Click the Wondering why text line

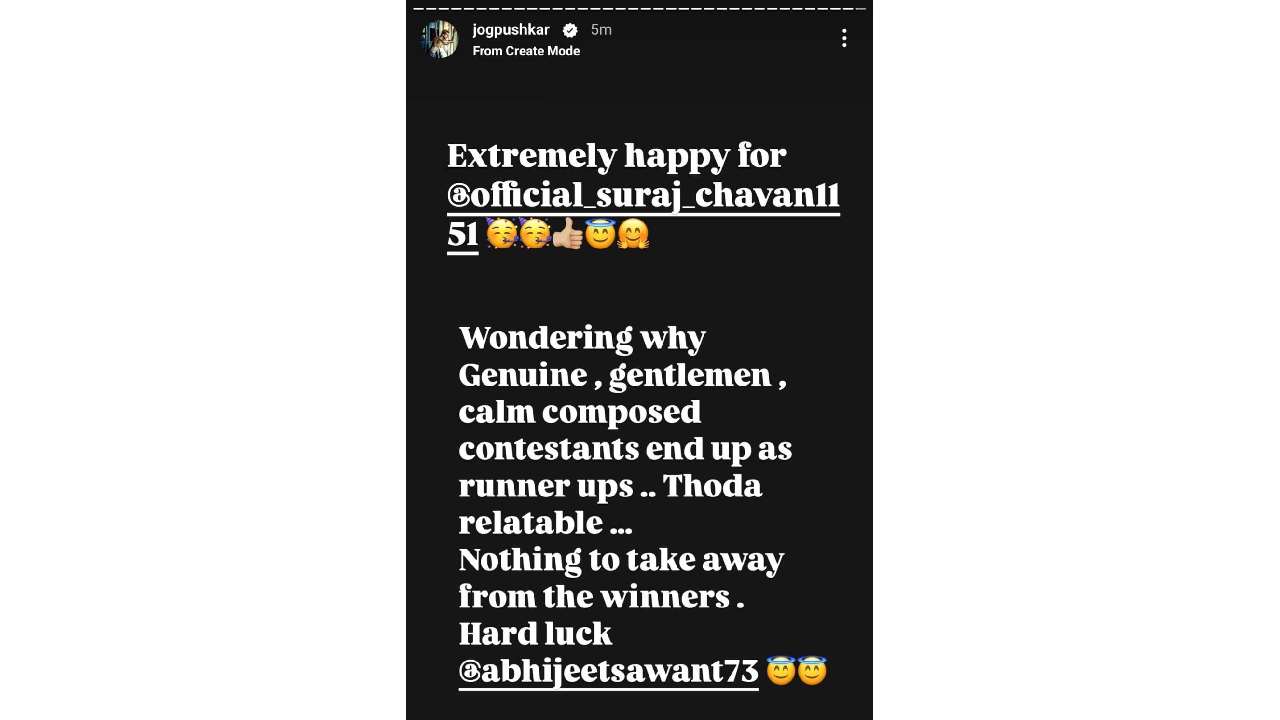click(x=582, y=338)
